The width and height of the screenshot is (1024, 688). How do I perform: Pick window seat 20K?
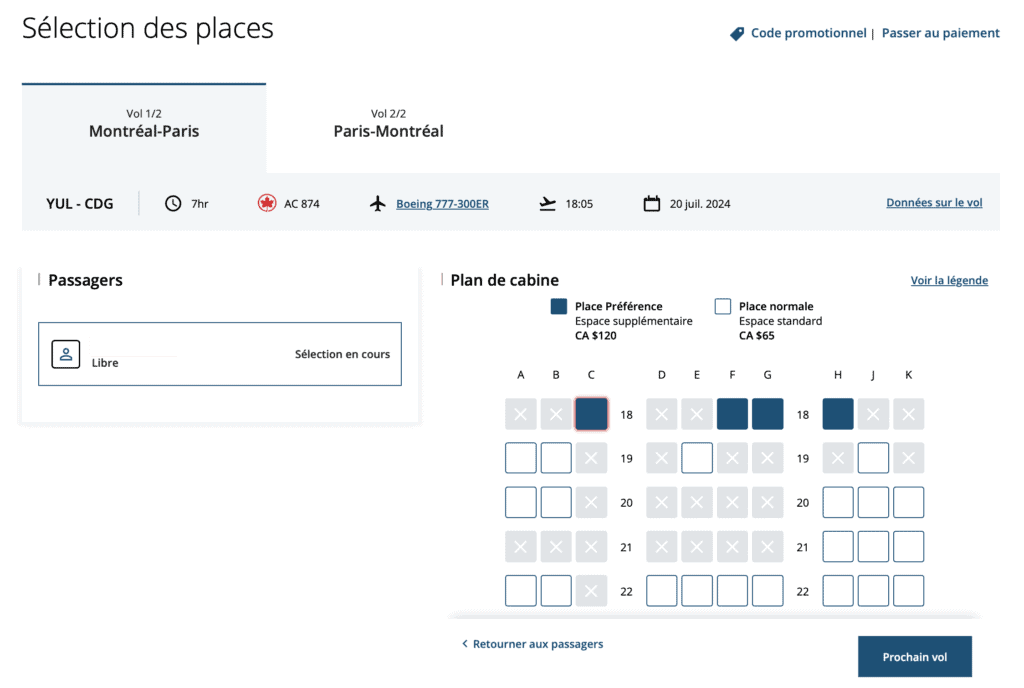click(908, 502)
